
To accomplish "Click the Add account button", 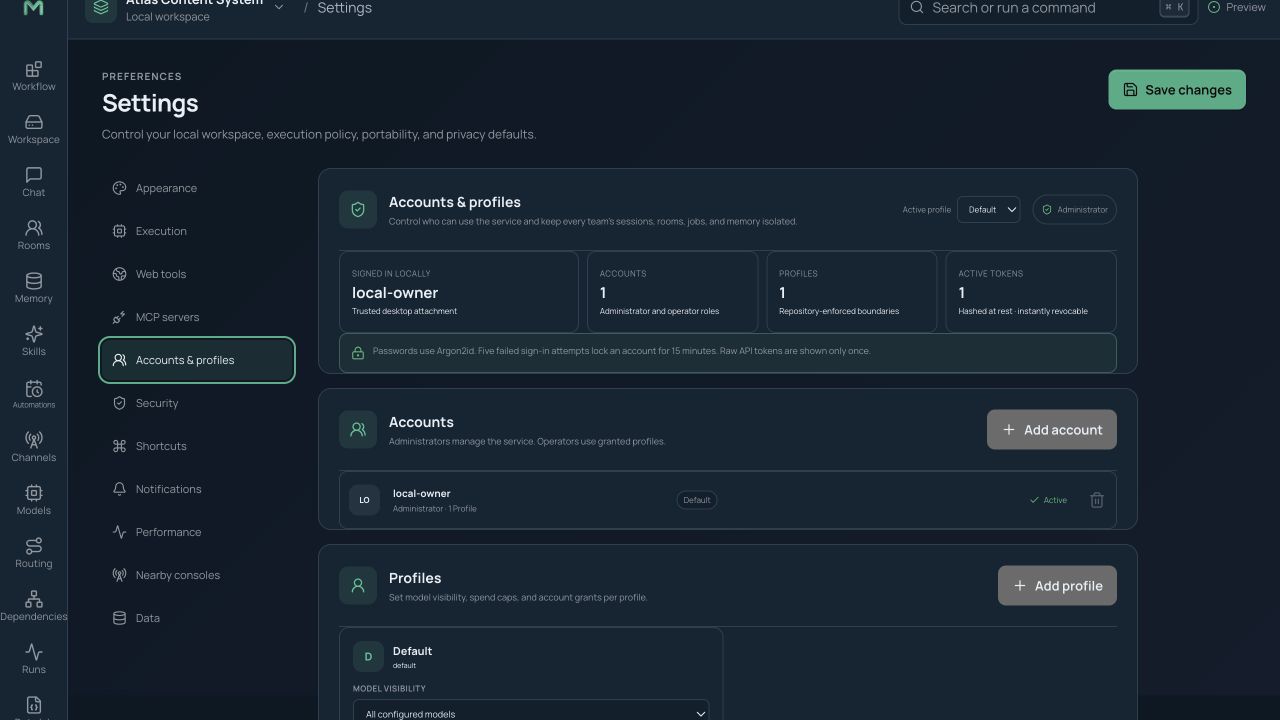I will pos(1052,430).
